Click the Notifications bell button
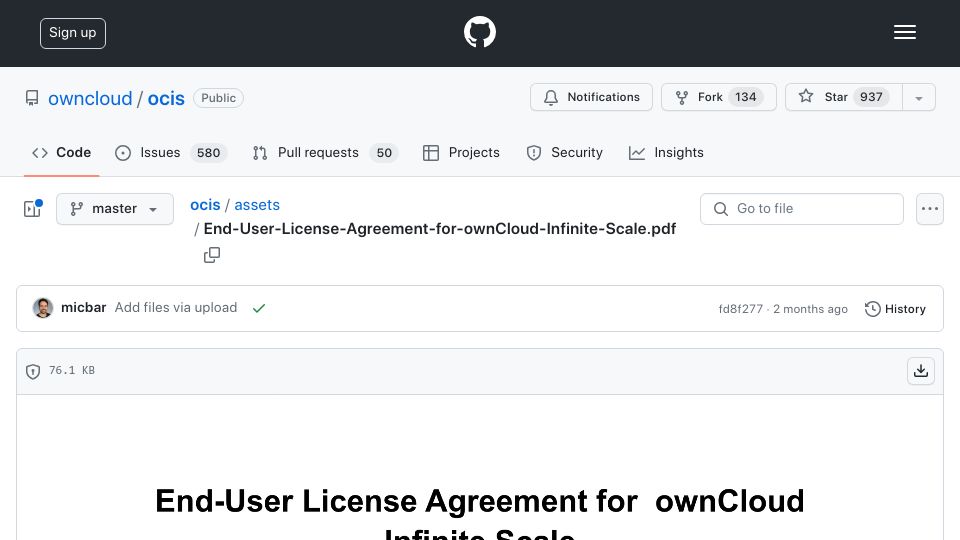Screen dimensions: 960x540 [x=591, y=97]
